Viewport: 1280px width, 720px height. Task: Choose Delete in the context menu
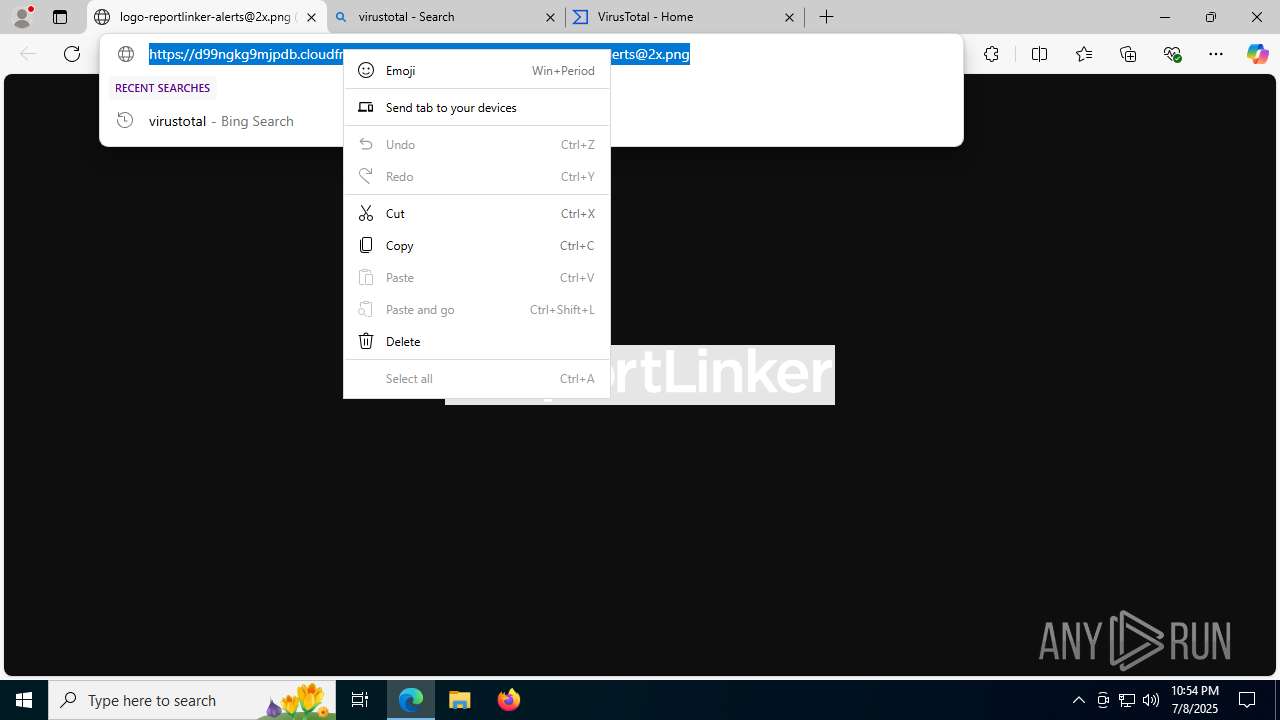click(x=477, y=341)
